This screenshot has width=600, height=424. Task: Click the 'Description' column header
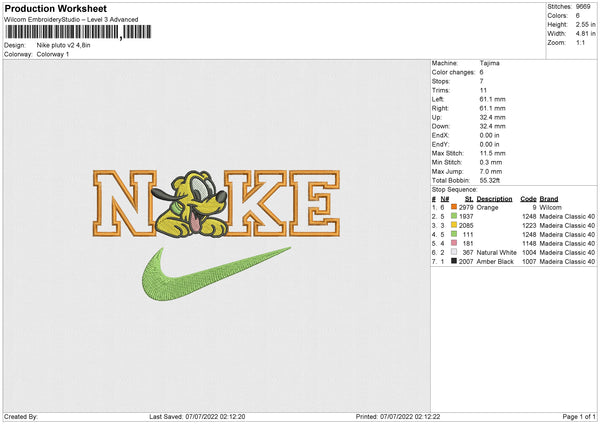(494, 199)
